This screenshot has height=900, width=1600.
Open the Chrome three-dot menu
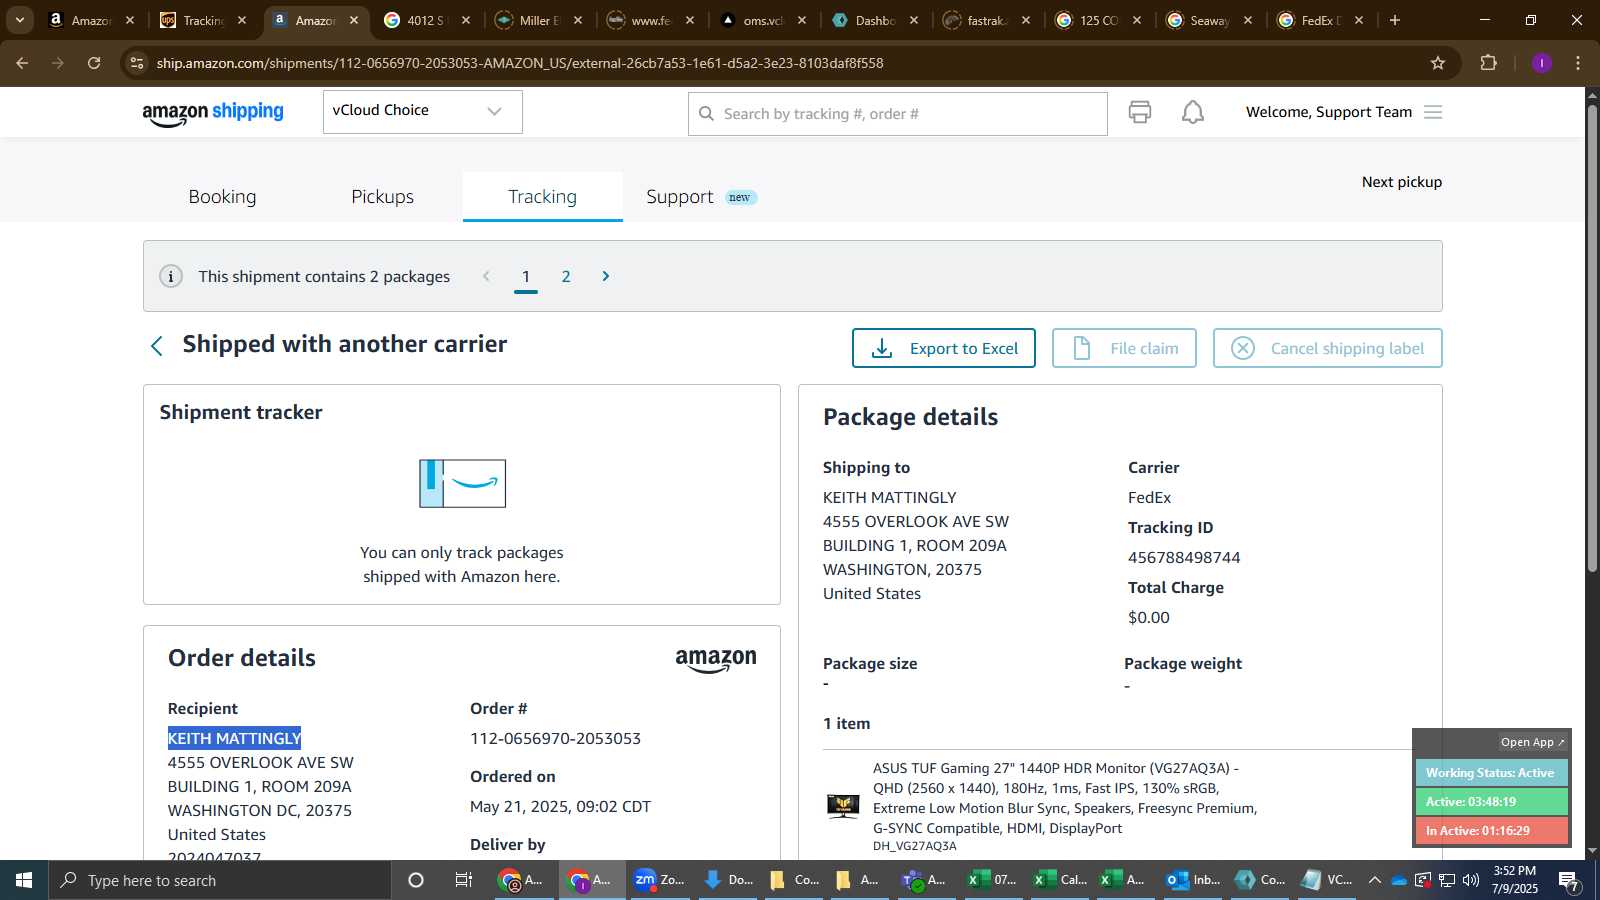[x=1578, y=63]
